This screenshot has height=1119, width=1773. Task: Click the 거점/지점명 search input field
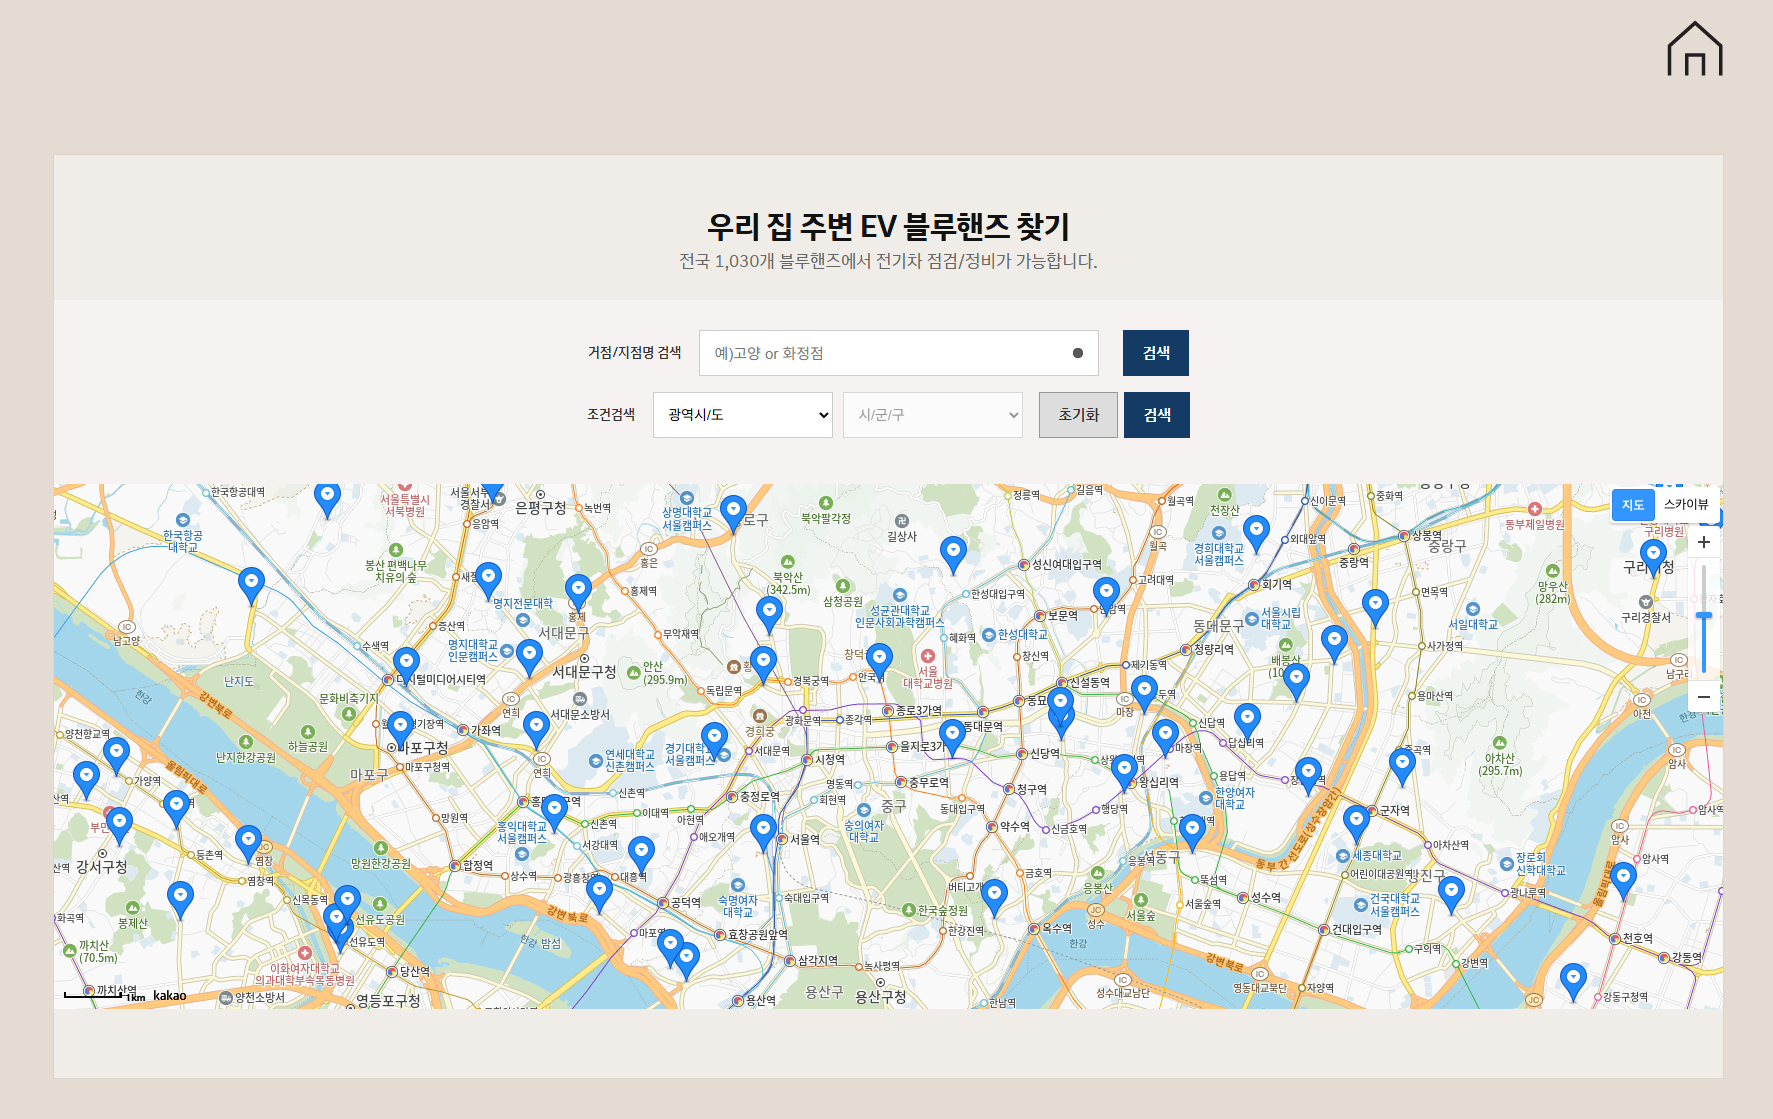click(898, 353)
